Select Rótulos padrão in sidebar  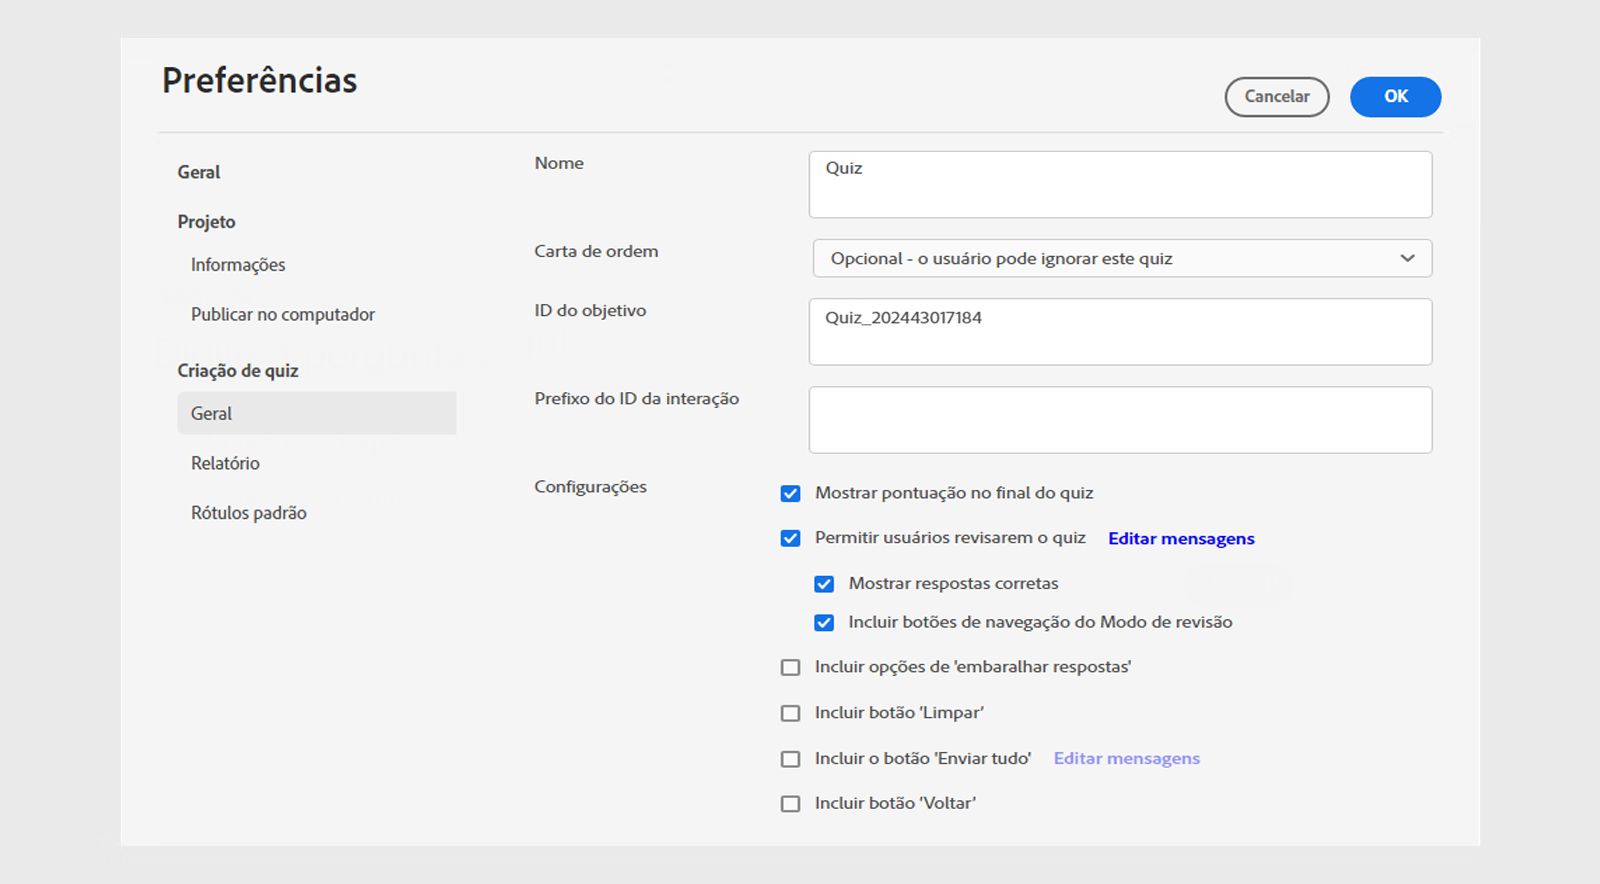(249, 513)
